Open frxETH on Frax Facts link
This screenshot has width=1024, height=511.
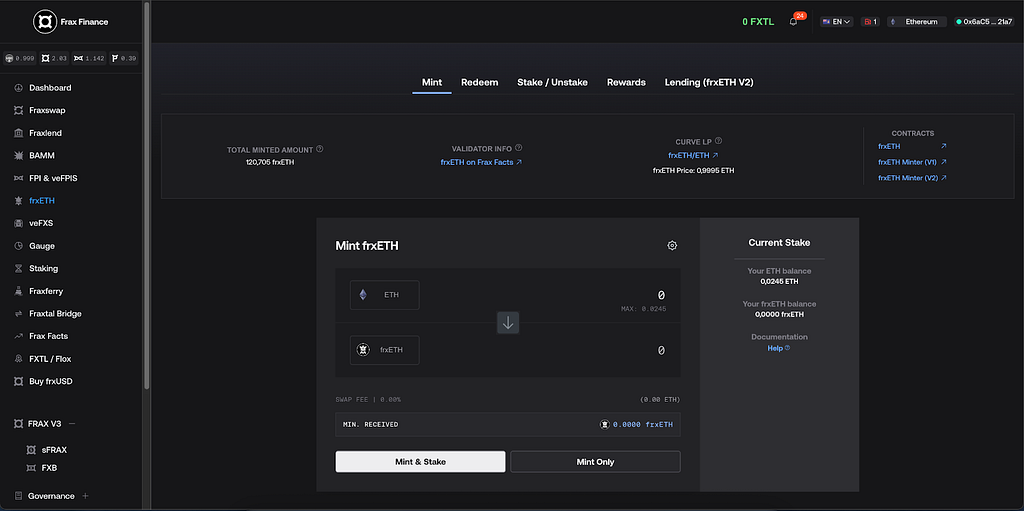pyautogui.click(x=481, y=162)
